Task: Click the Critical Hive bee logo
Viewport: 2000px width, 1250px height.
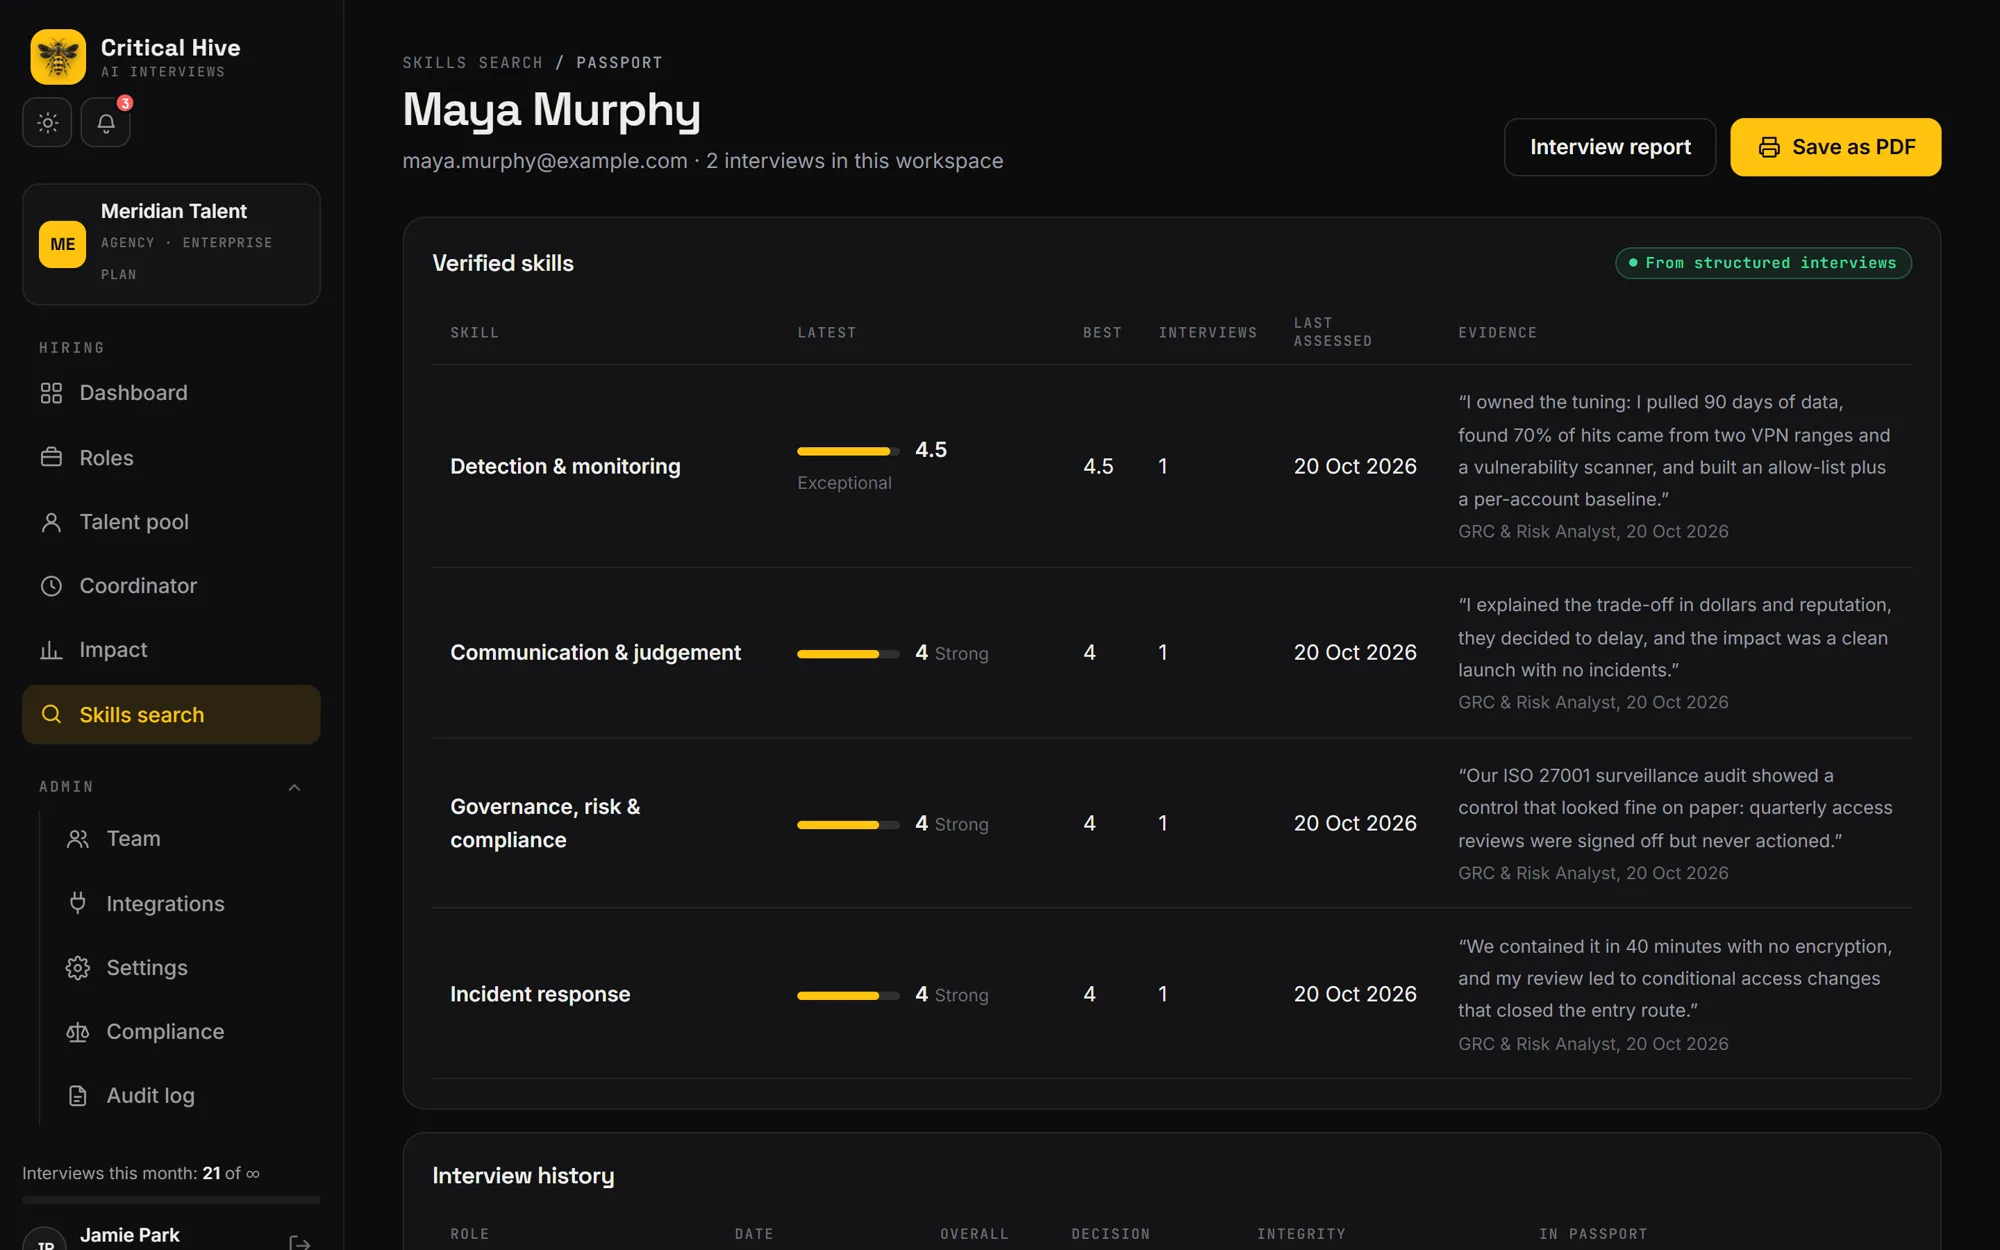Action: [58, 57]
